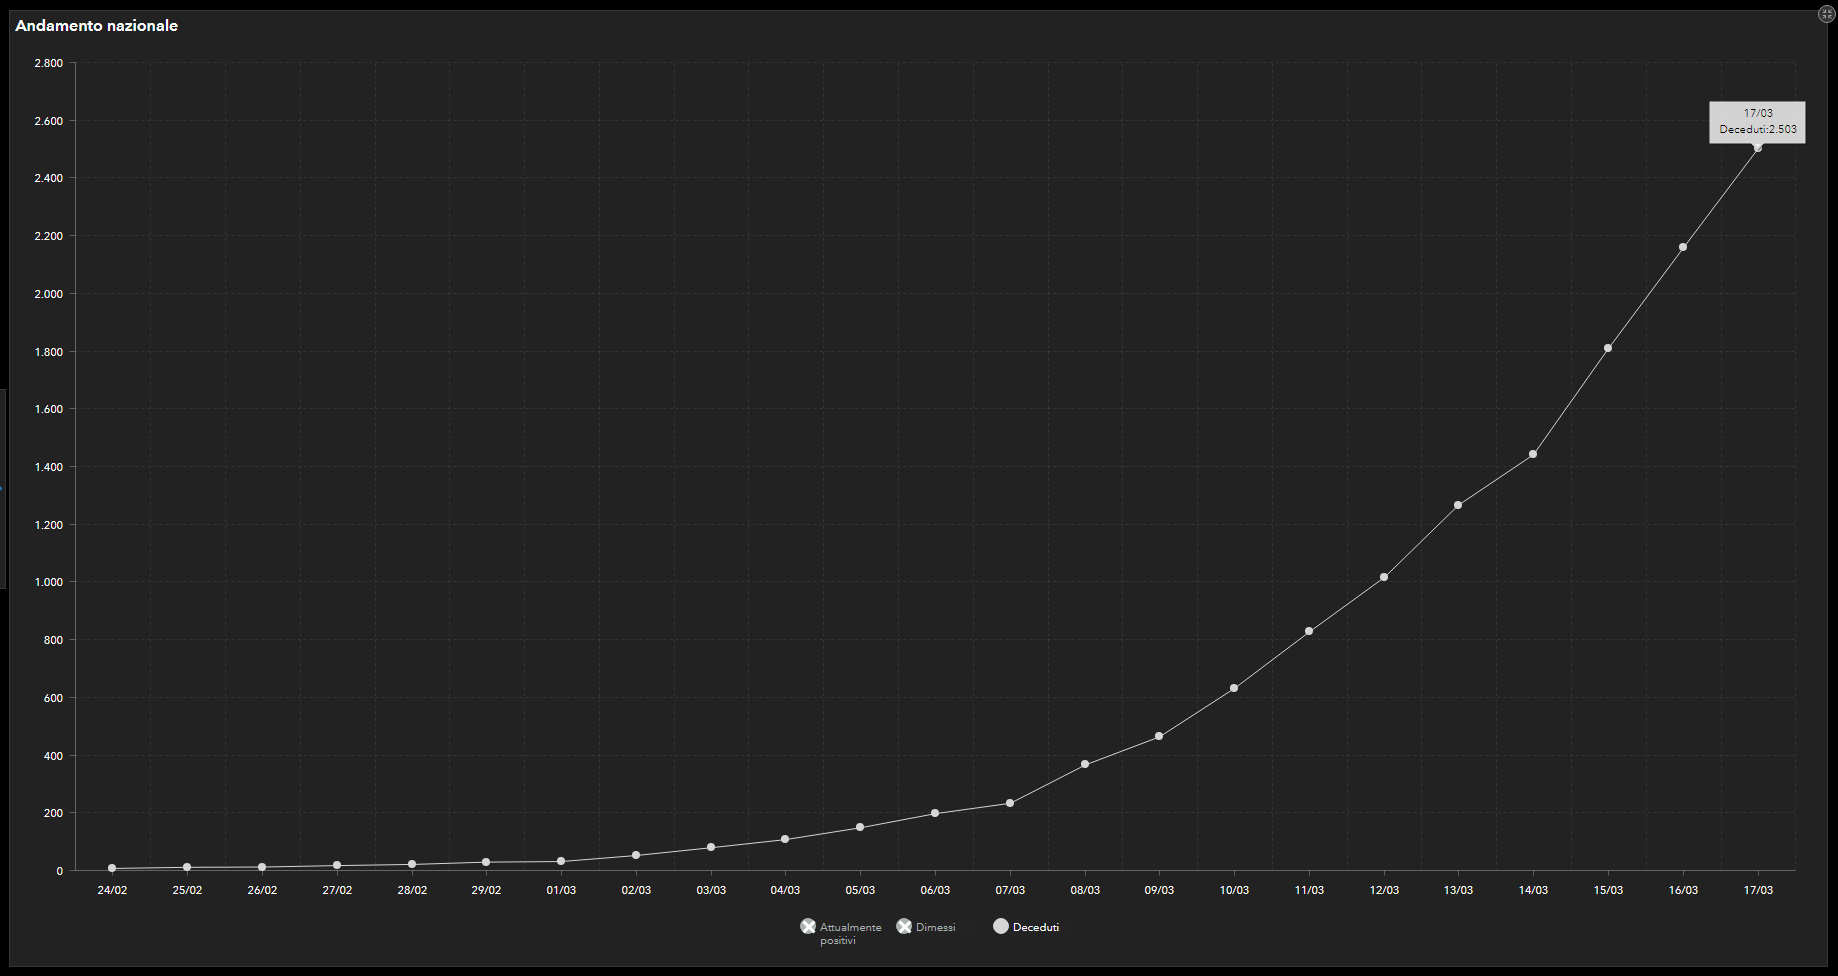This screenshot has width=1838, height=976.
Task: Click the 1.200 y-axis value
Action: [x=48, y=525]
